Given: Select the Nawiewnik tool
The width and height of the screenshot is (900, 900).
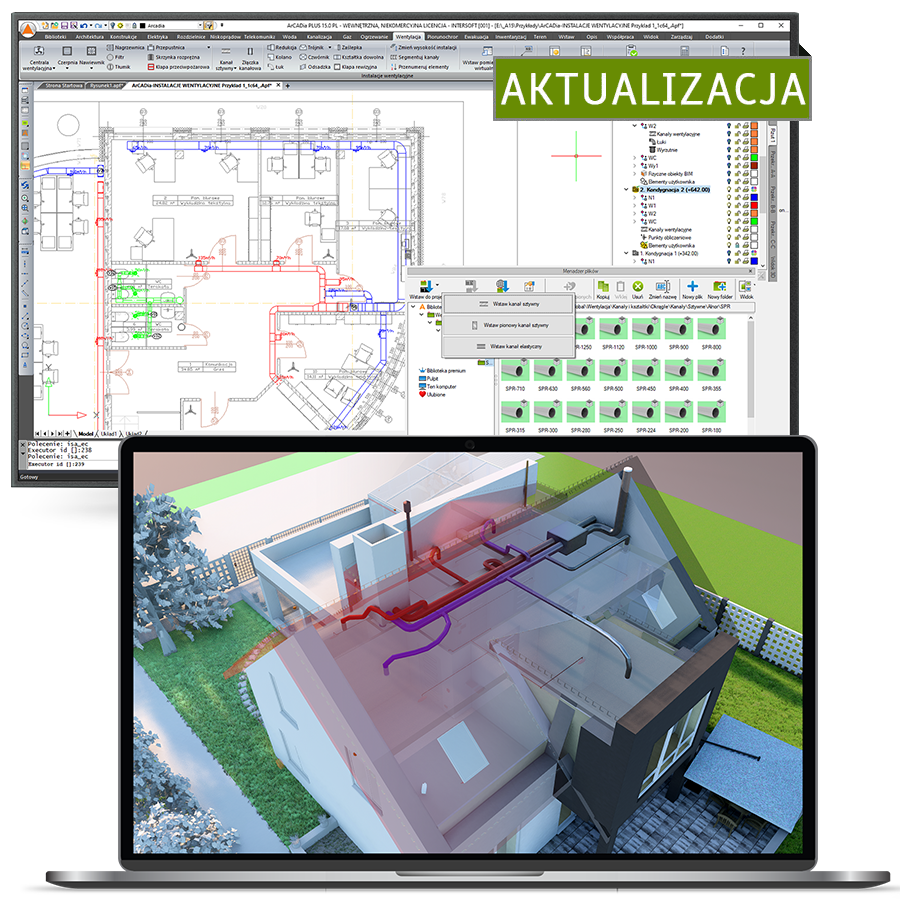Looking at the screenshot, I should [92, 57].
